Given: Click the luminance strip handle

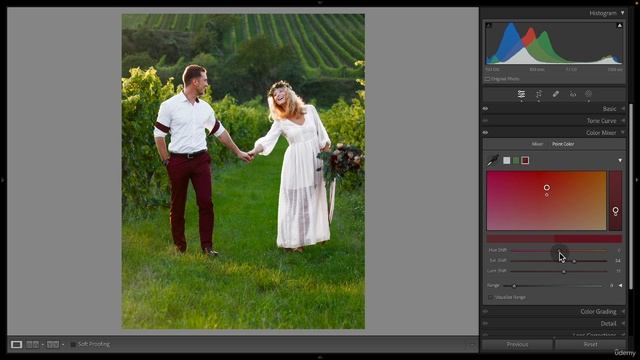Looking at the screenshot, I should (x=616, y=210).
